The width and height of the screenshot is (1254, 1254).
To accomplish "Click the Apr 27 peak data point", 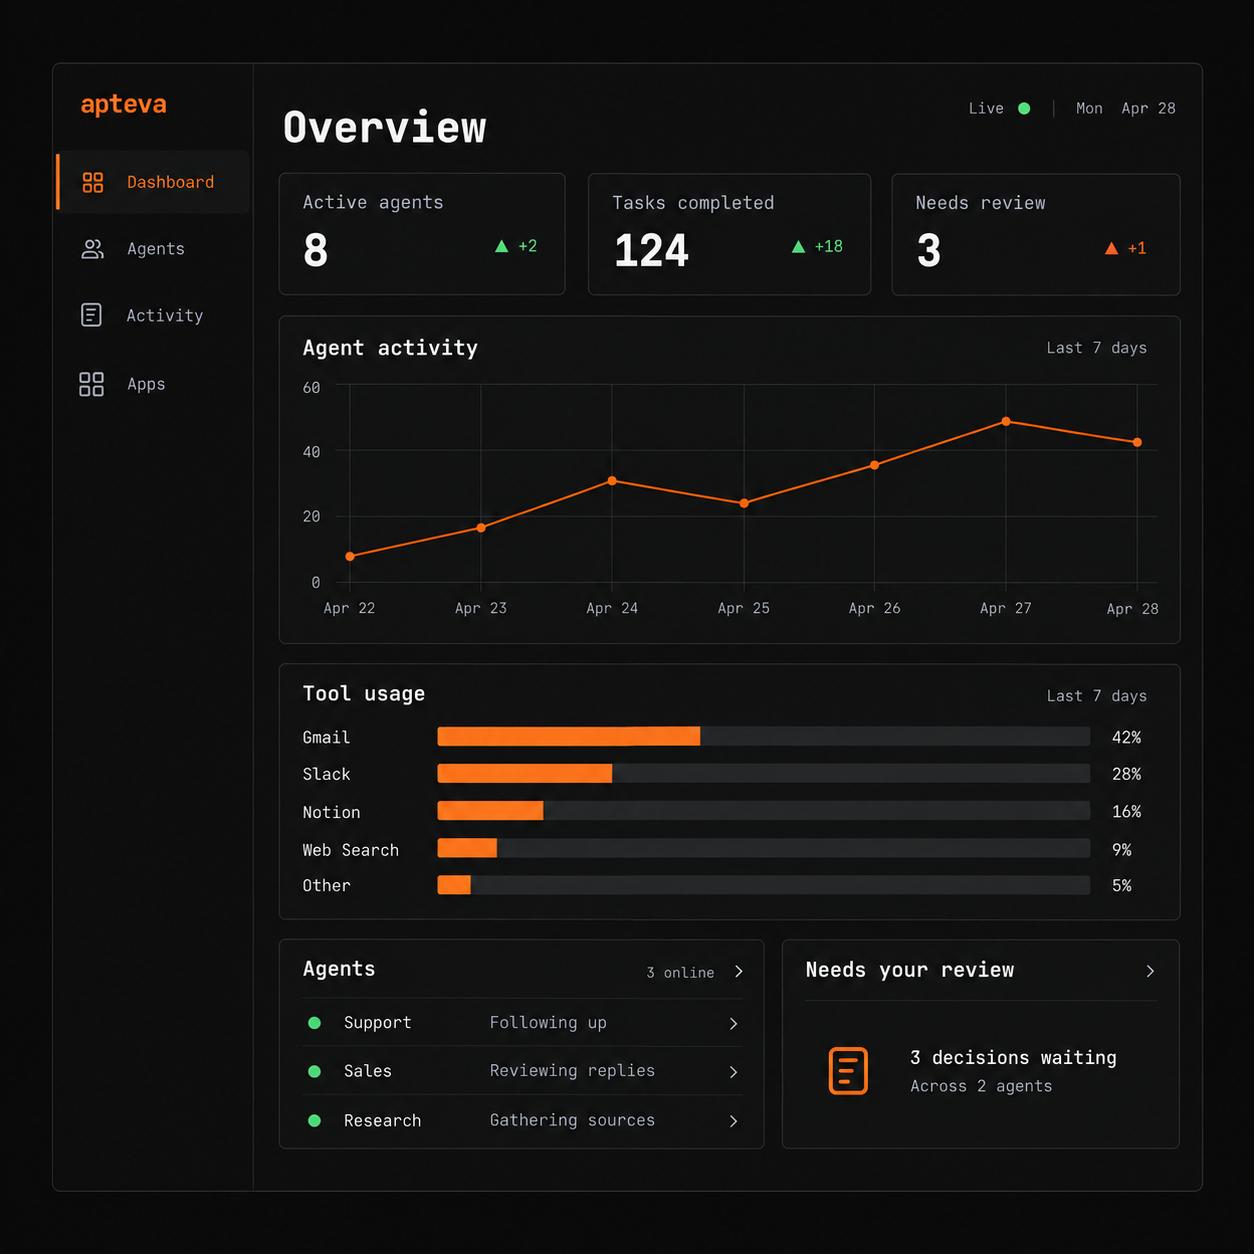I will 1006,422.
